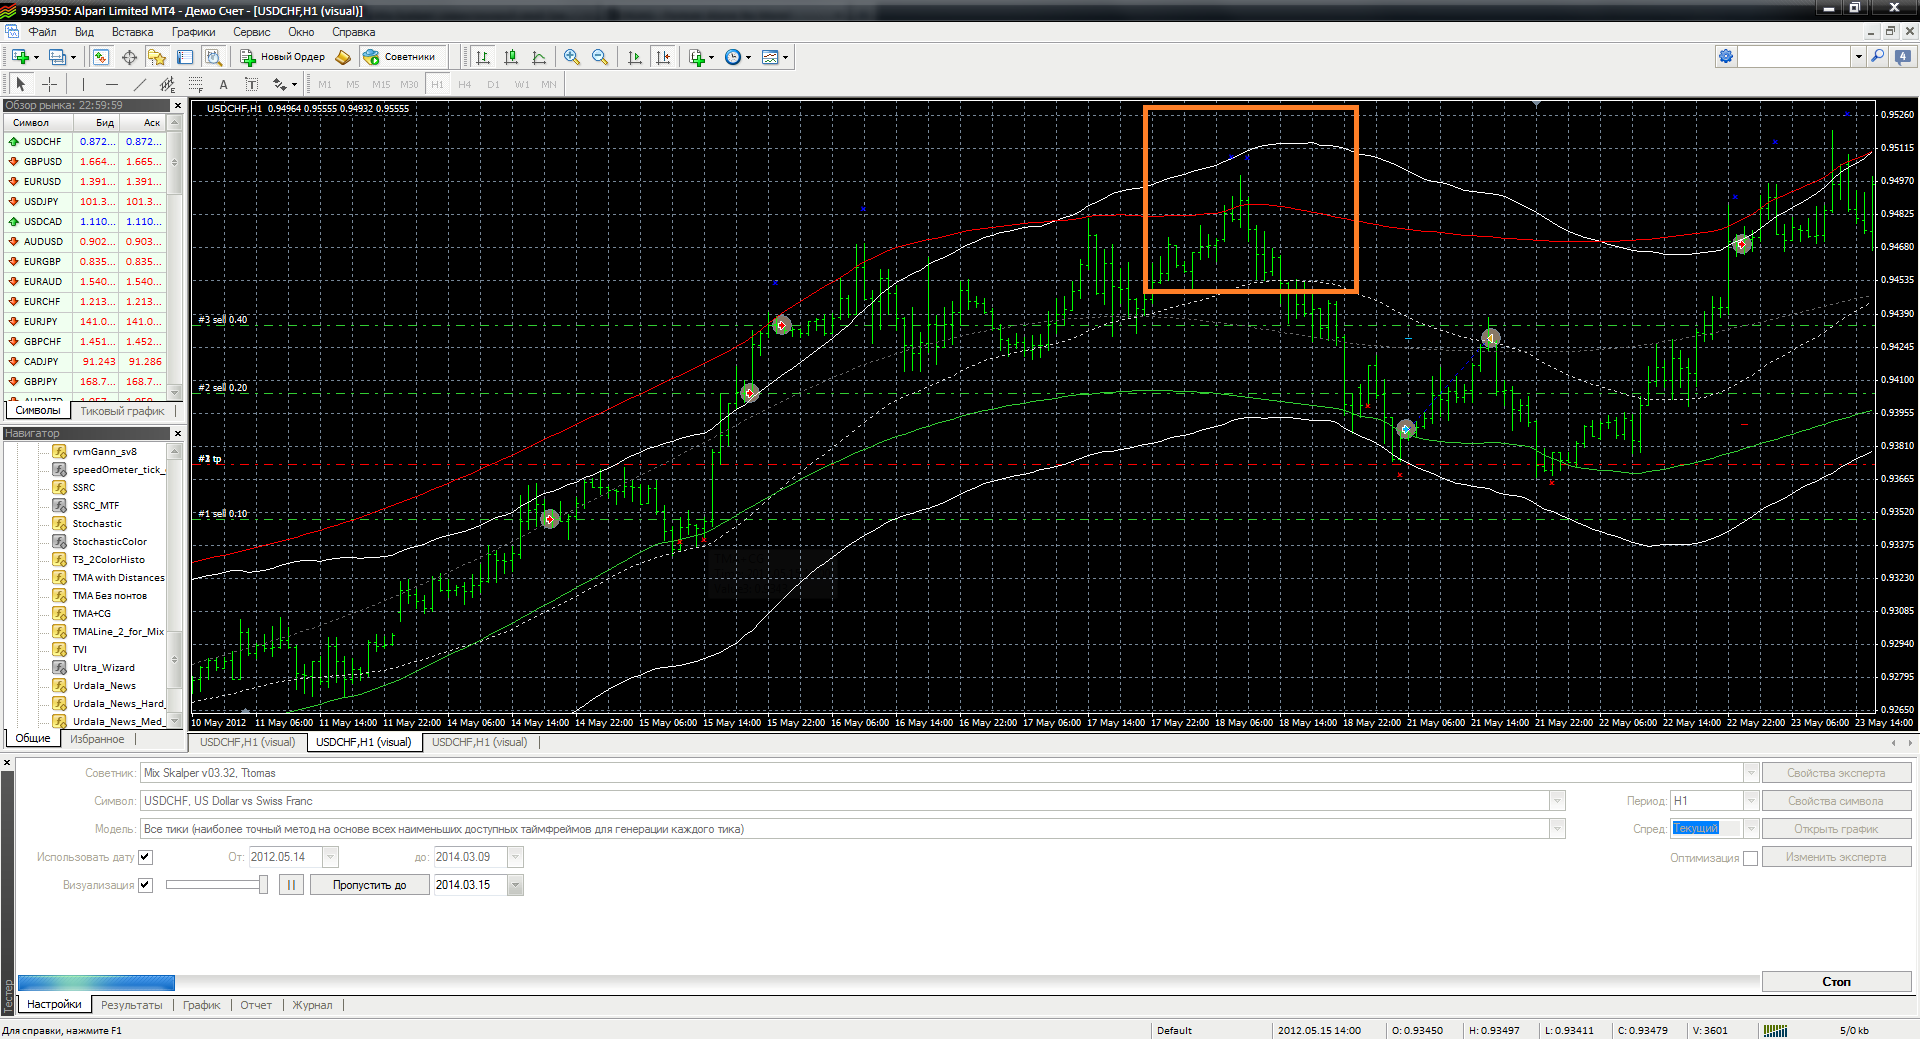Select the text label 'T' tool
The width and height of the screenshot is (1920, 1039).
251,84
